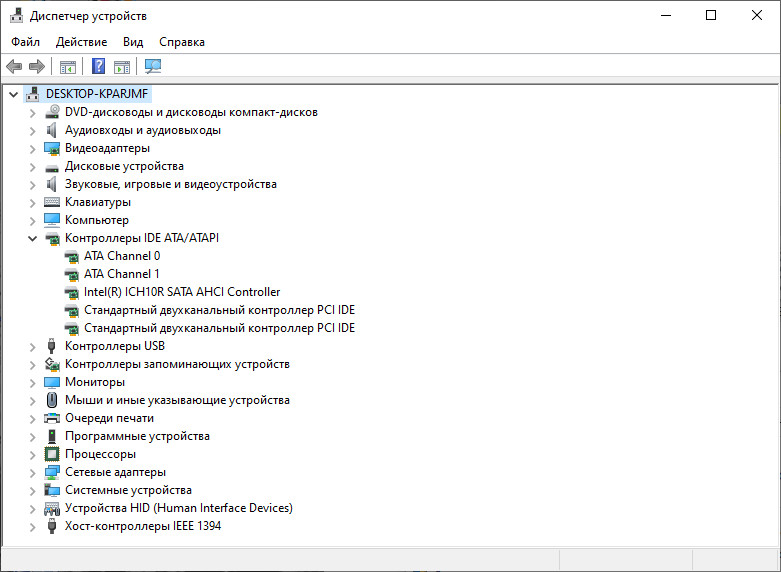Select Устройства HID (Human Interface Devices) label

(x=178, y=508)
